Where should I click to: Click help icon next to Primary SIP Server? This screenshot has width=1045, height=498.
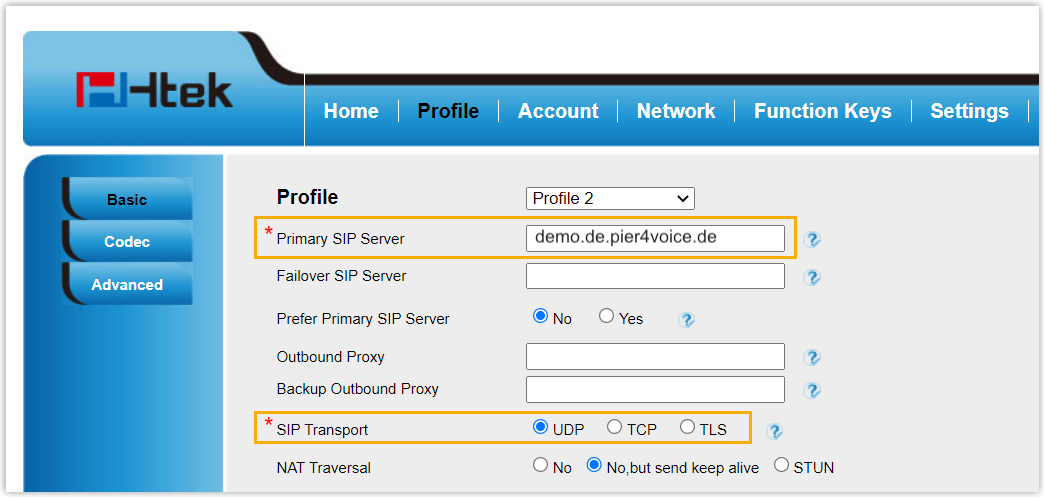(812, 239)
